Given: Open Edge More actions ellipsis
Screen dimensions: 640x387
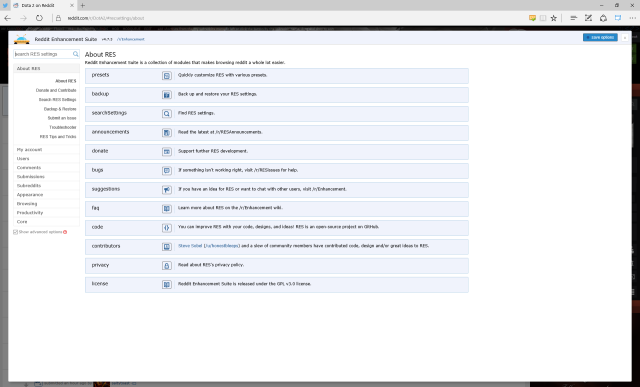Looking at the screenshot, I should (633, 18).
